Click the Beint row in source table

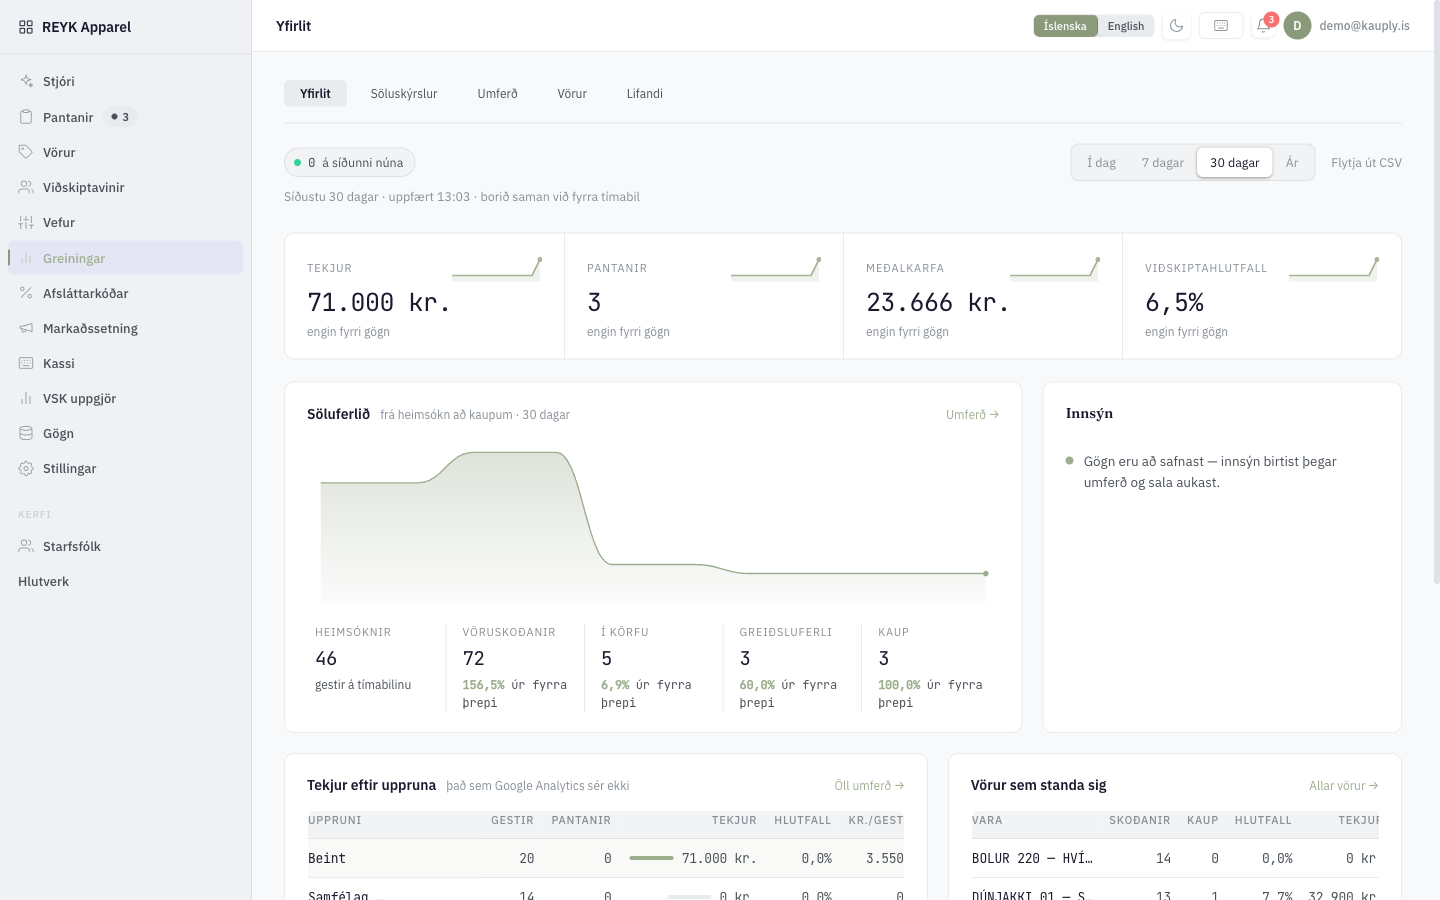pyautogui.click(x=606, y=858)
